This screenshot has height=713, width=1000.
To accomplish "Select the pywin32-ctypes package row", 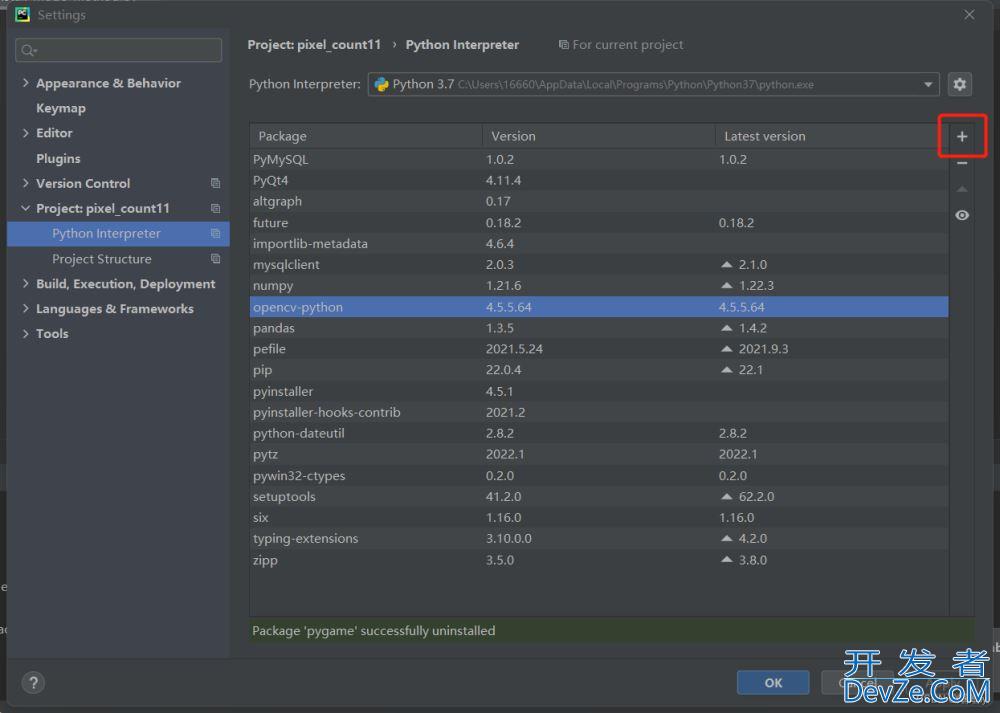I will click(x=599, y=476).
